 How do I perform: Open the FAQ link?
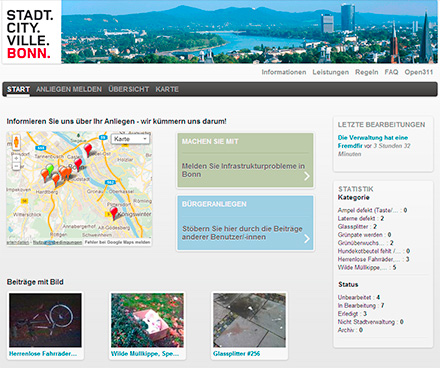click(391, 72)
